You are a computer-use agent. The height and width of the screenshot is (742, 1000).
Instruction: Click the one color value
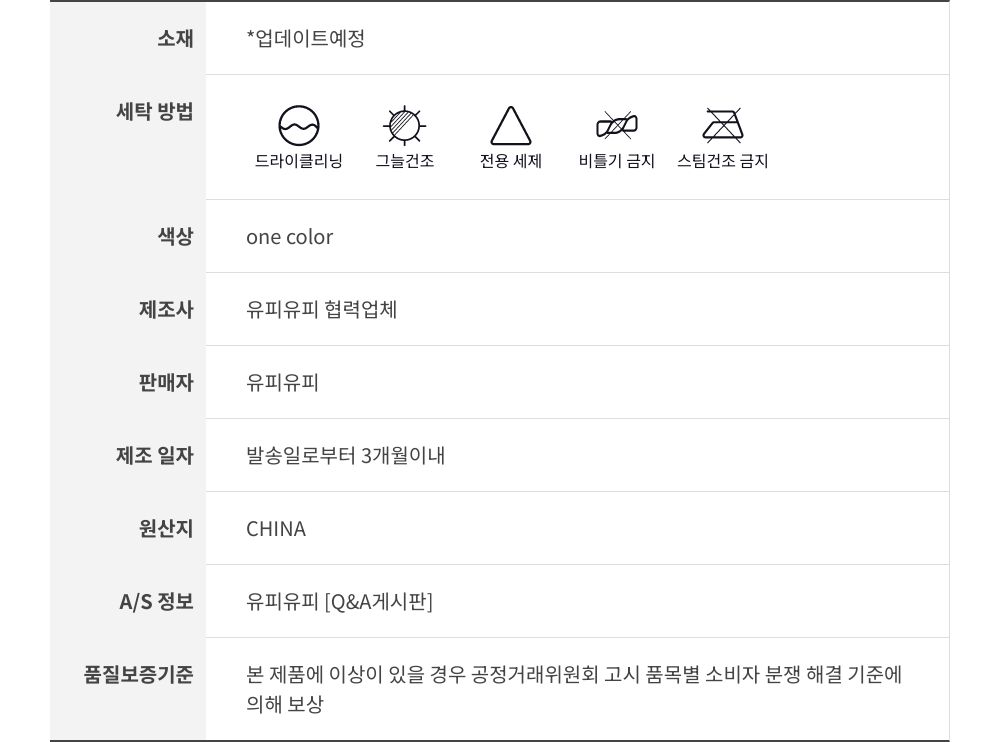289,237
